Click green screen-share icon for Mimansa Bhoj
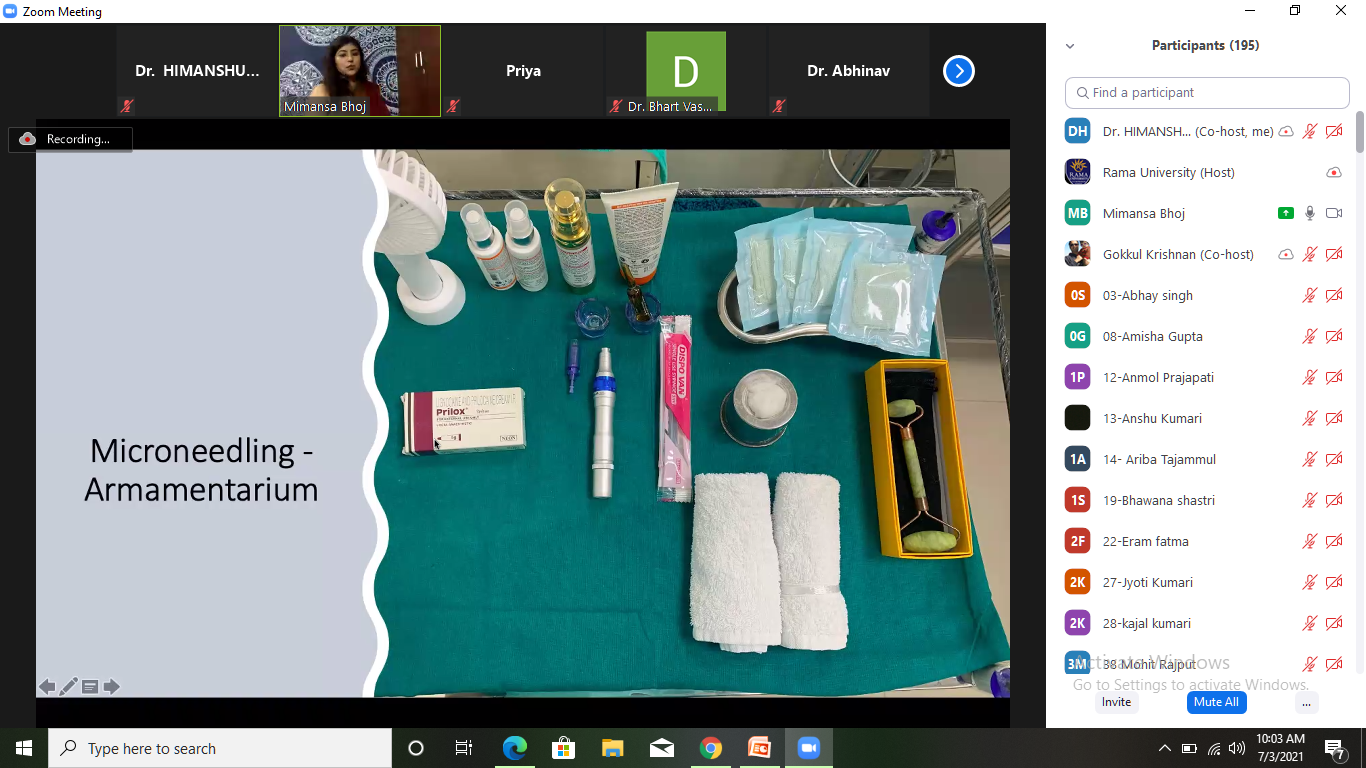This screenshot has width=1366, height=768. point(1286,213)
